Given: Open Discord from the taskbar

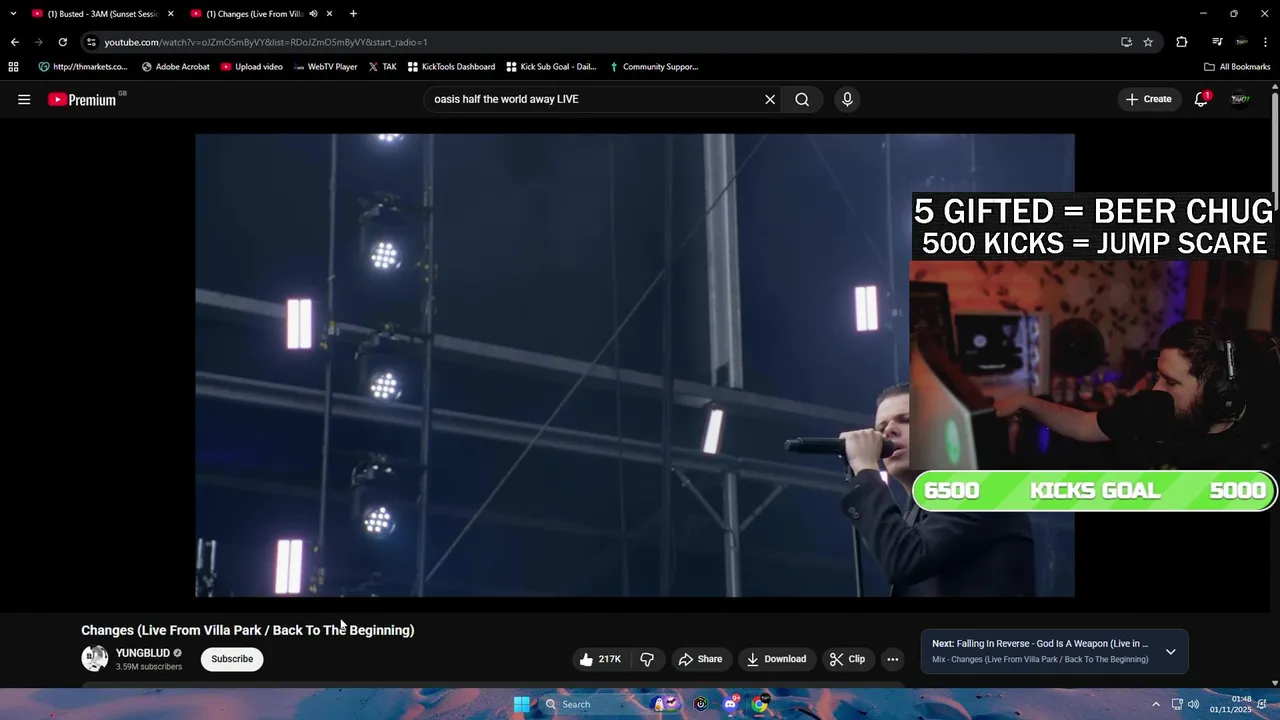Looking at the screenshot, I should (730, 704).
